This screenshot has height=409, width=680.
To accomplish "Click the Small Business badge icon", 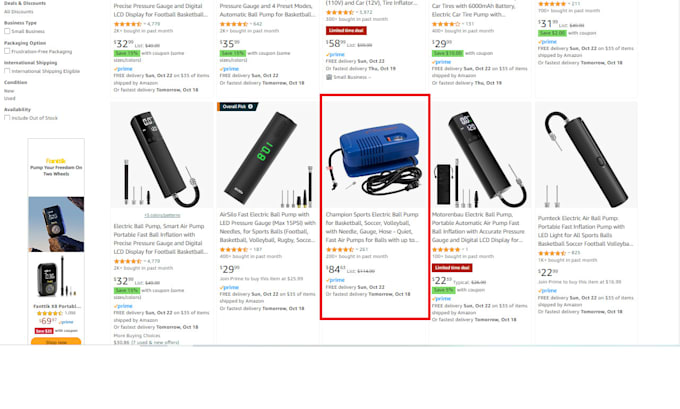I will click(x=329, y=77).
